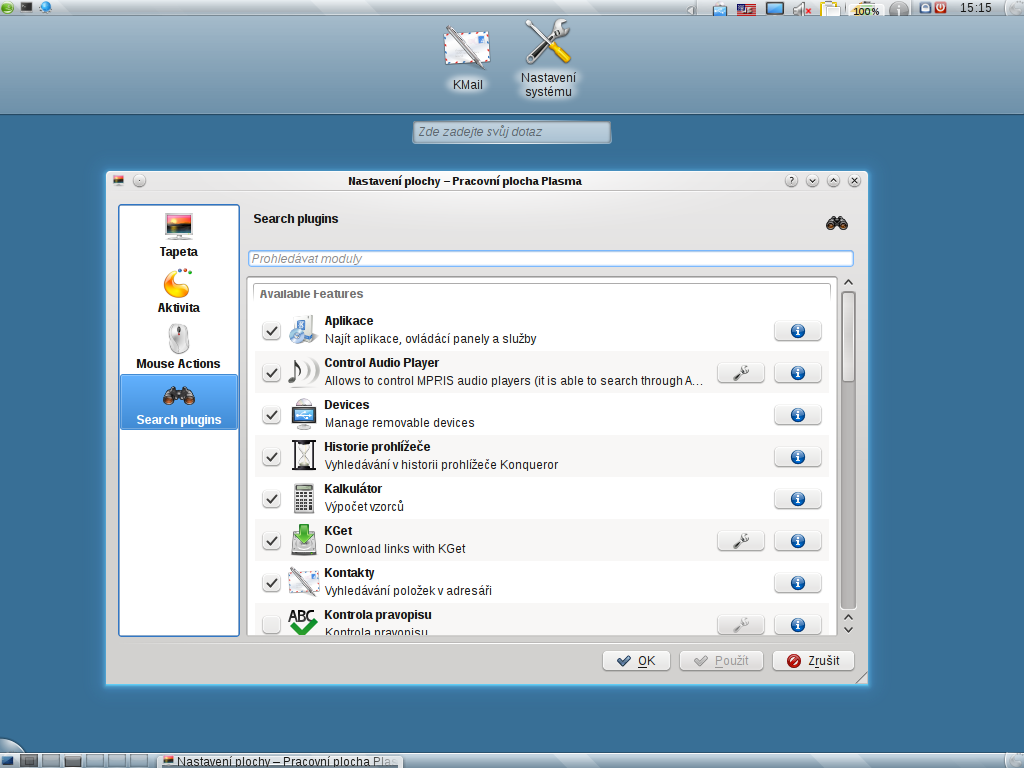
Task: Select the Nastavení plochy taskbar entry
Action: 281,761
